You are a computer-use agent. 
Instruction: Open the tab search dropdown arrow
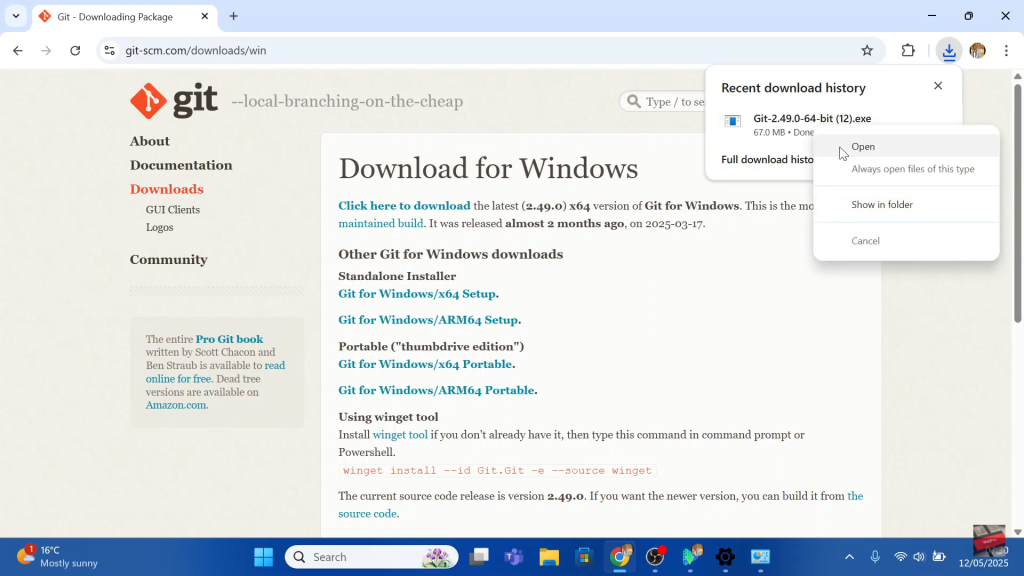16,16
